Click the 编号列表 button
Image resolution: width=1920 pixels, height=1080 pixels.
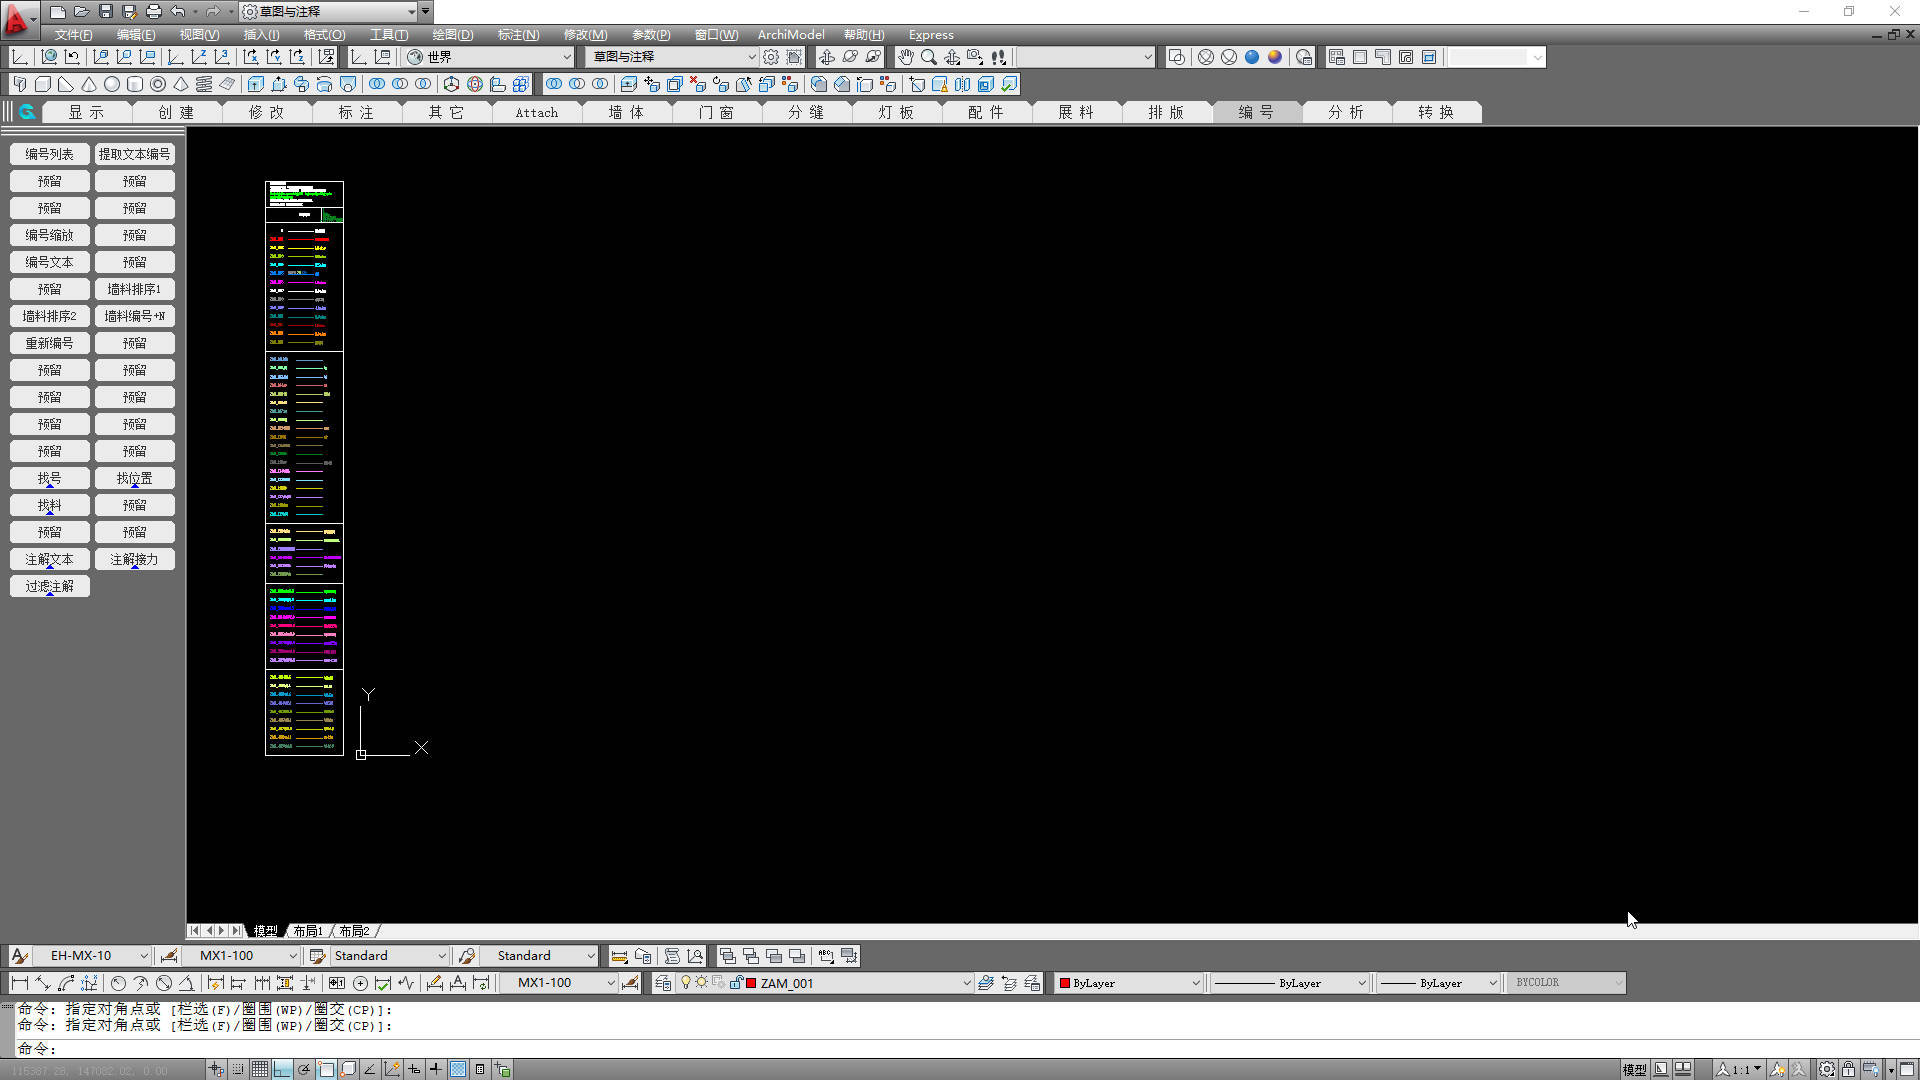pyautogui.click(x=49, y=154)
